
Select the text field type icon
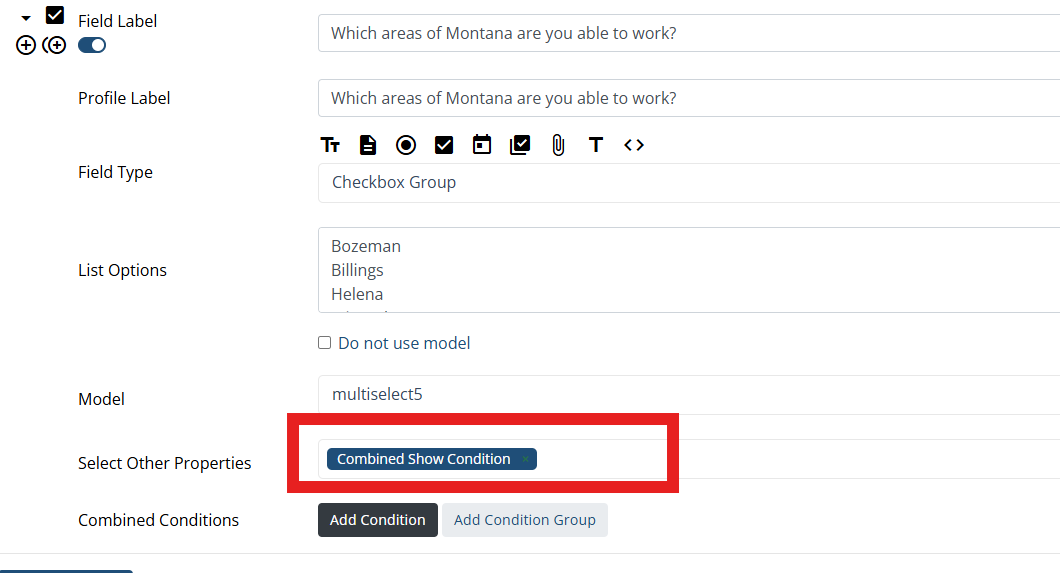(x=330, y=145)
